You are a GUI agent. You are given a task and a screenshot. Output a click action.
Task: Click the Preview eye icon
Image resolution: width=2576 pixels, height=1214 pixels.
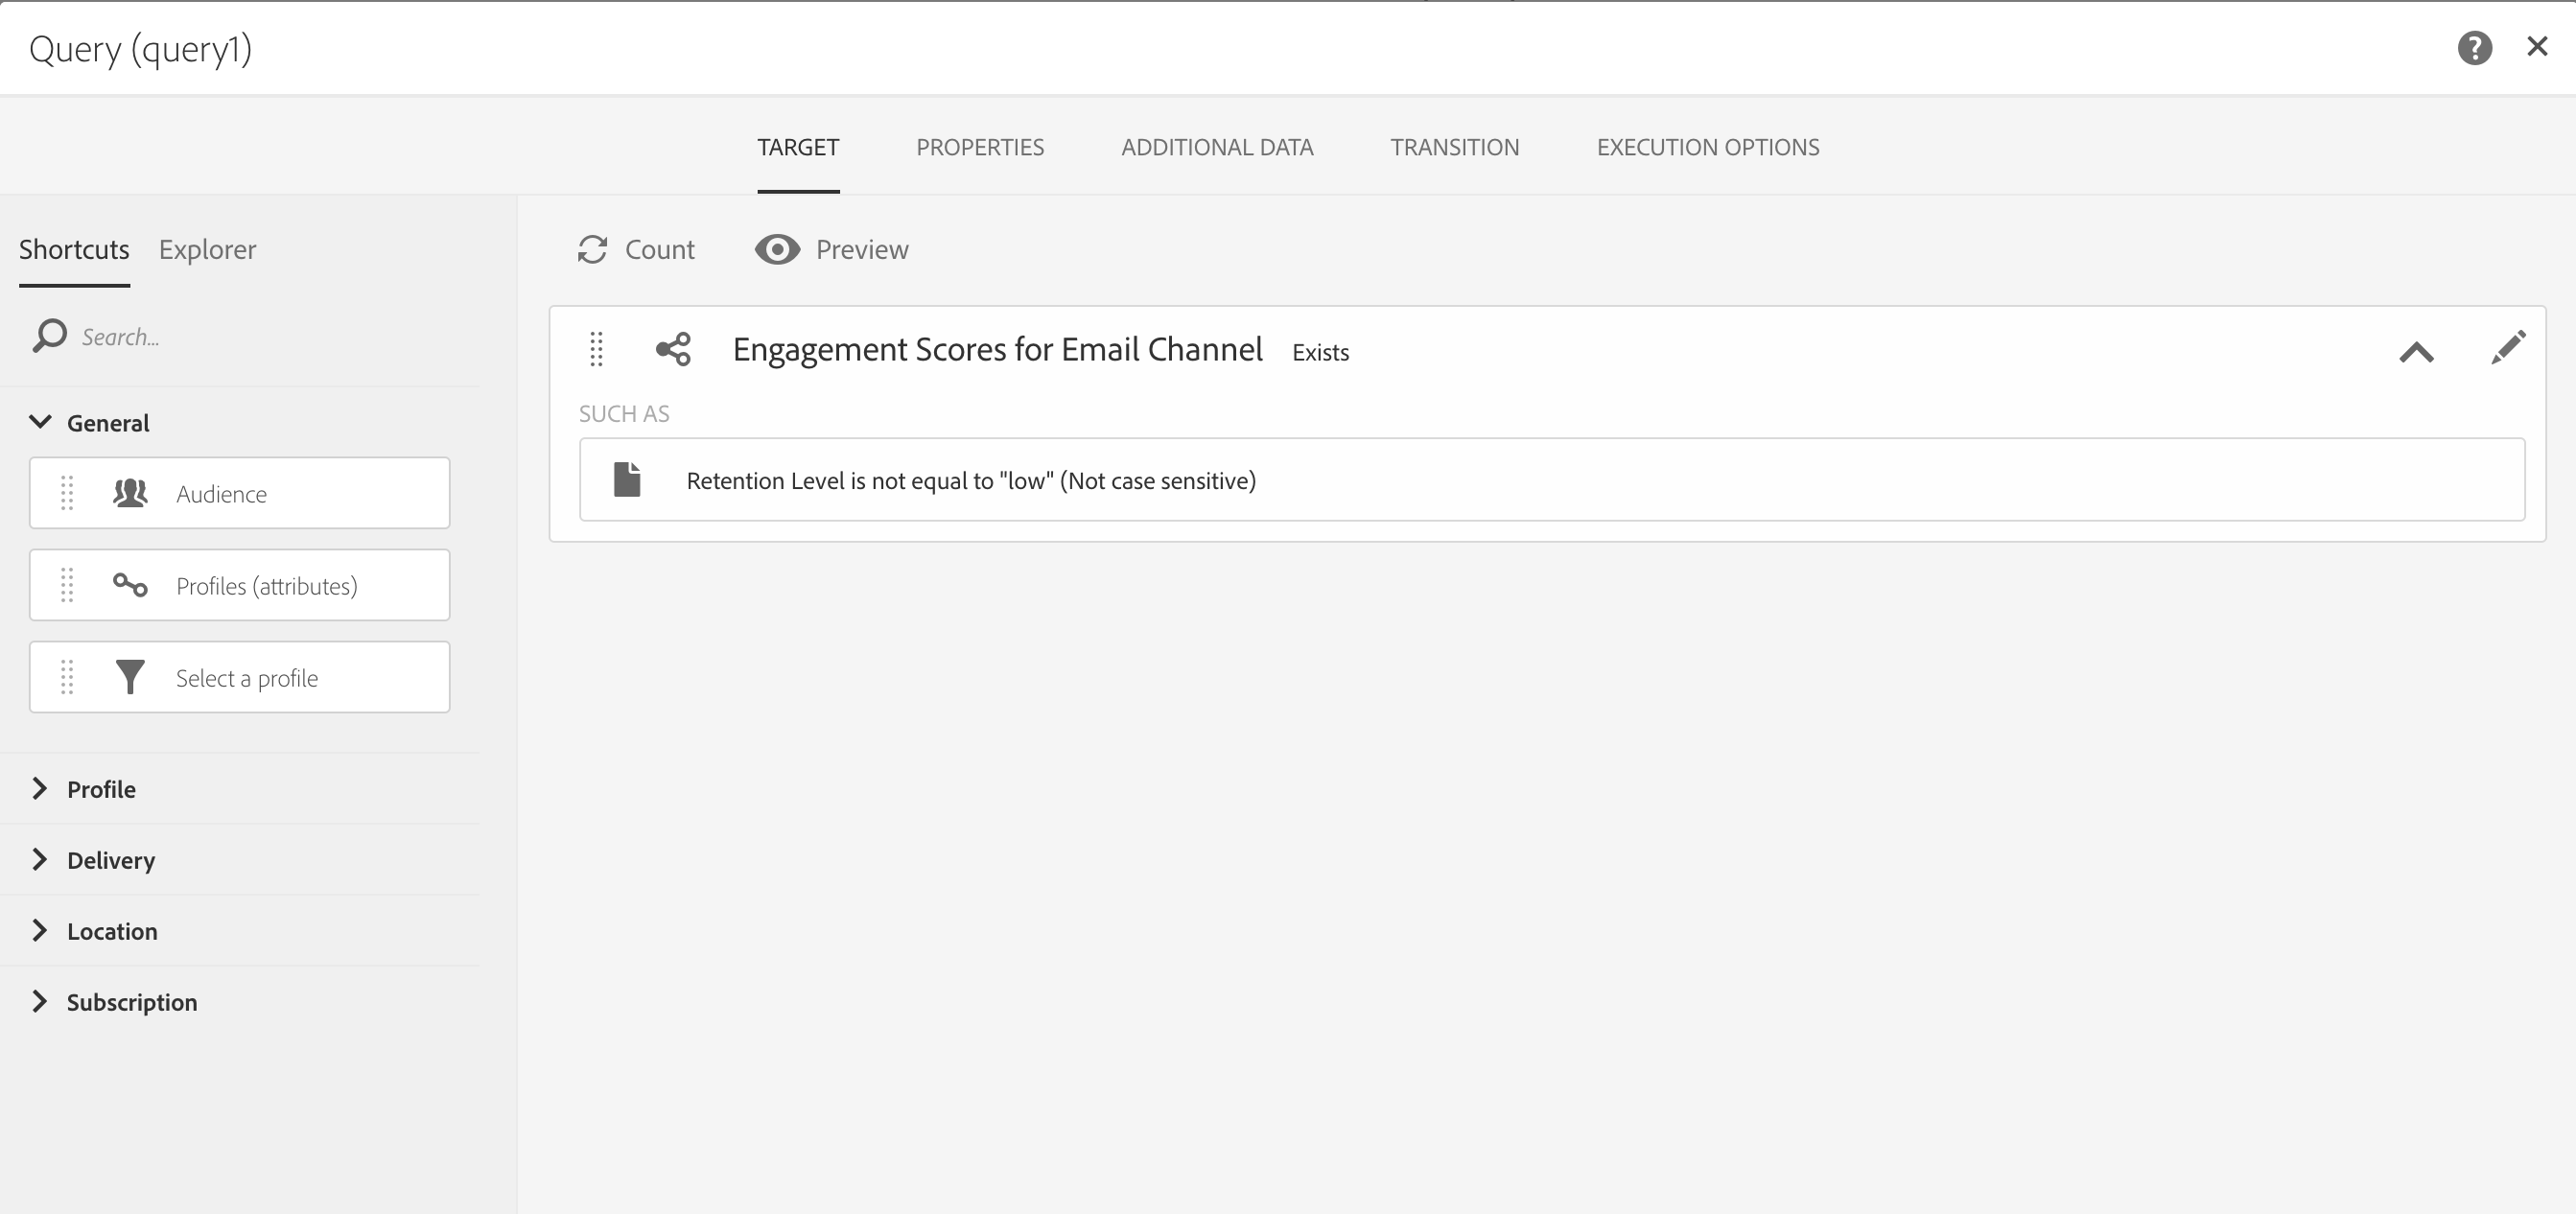(x=777, y=249)
